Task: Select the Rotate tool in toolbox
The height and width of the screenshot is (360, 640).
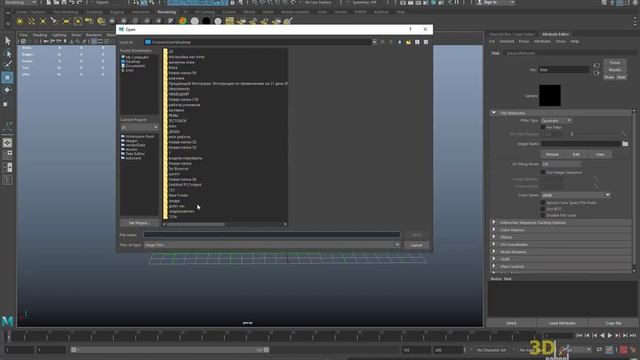Action: point(7,90)
